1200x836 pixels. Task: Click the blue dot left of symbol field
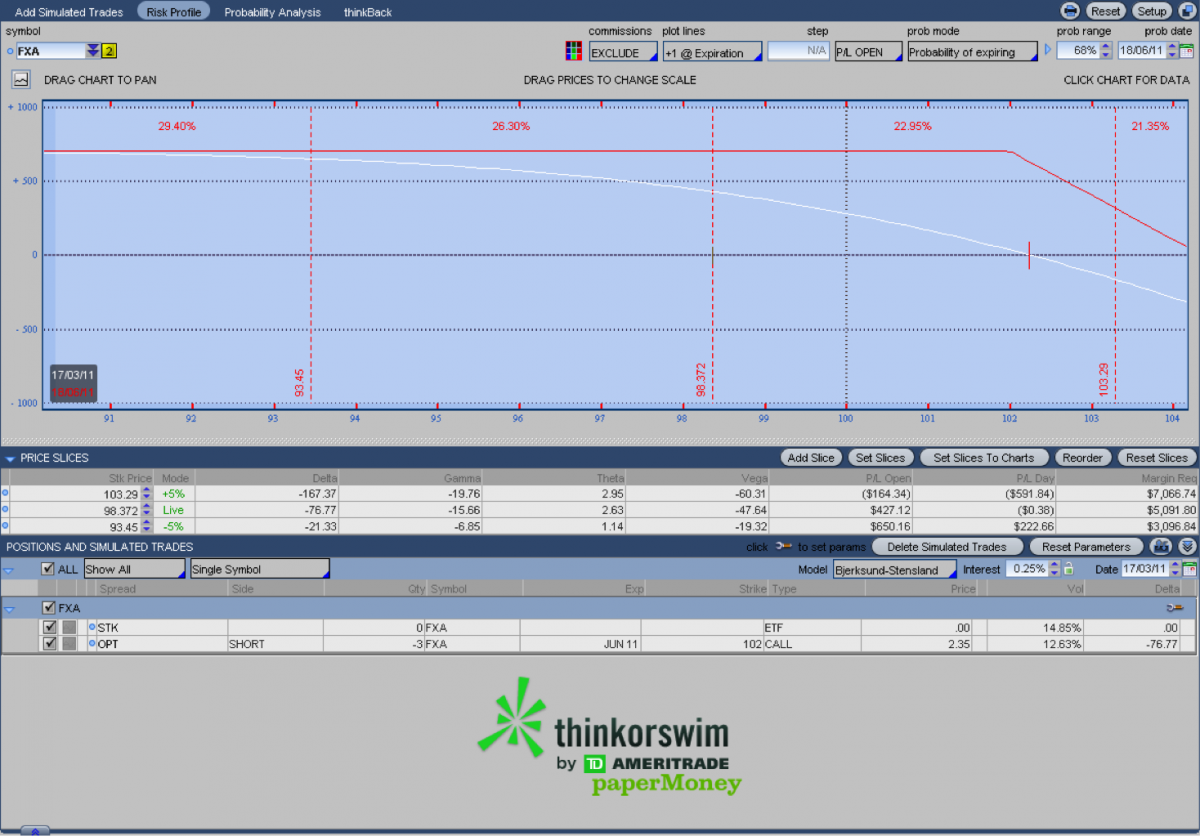pyautogui.click(x=10, y=51)
